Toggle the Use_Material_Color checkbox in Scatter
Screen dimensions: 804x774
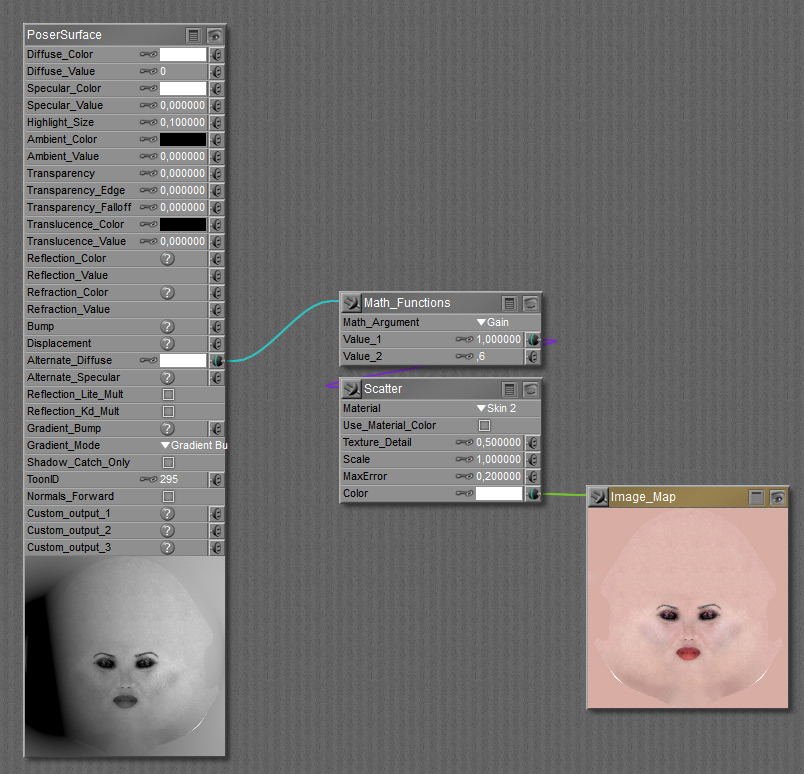485,426
